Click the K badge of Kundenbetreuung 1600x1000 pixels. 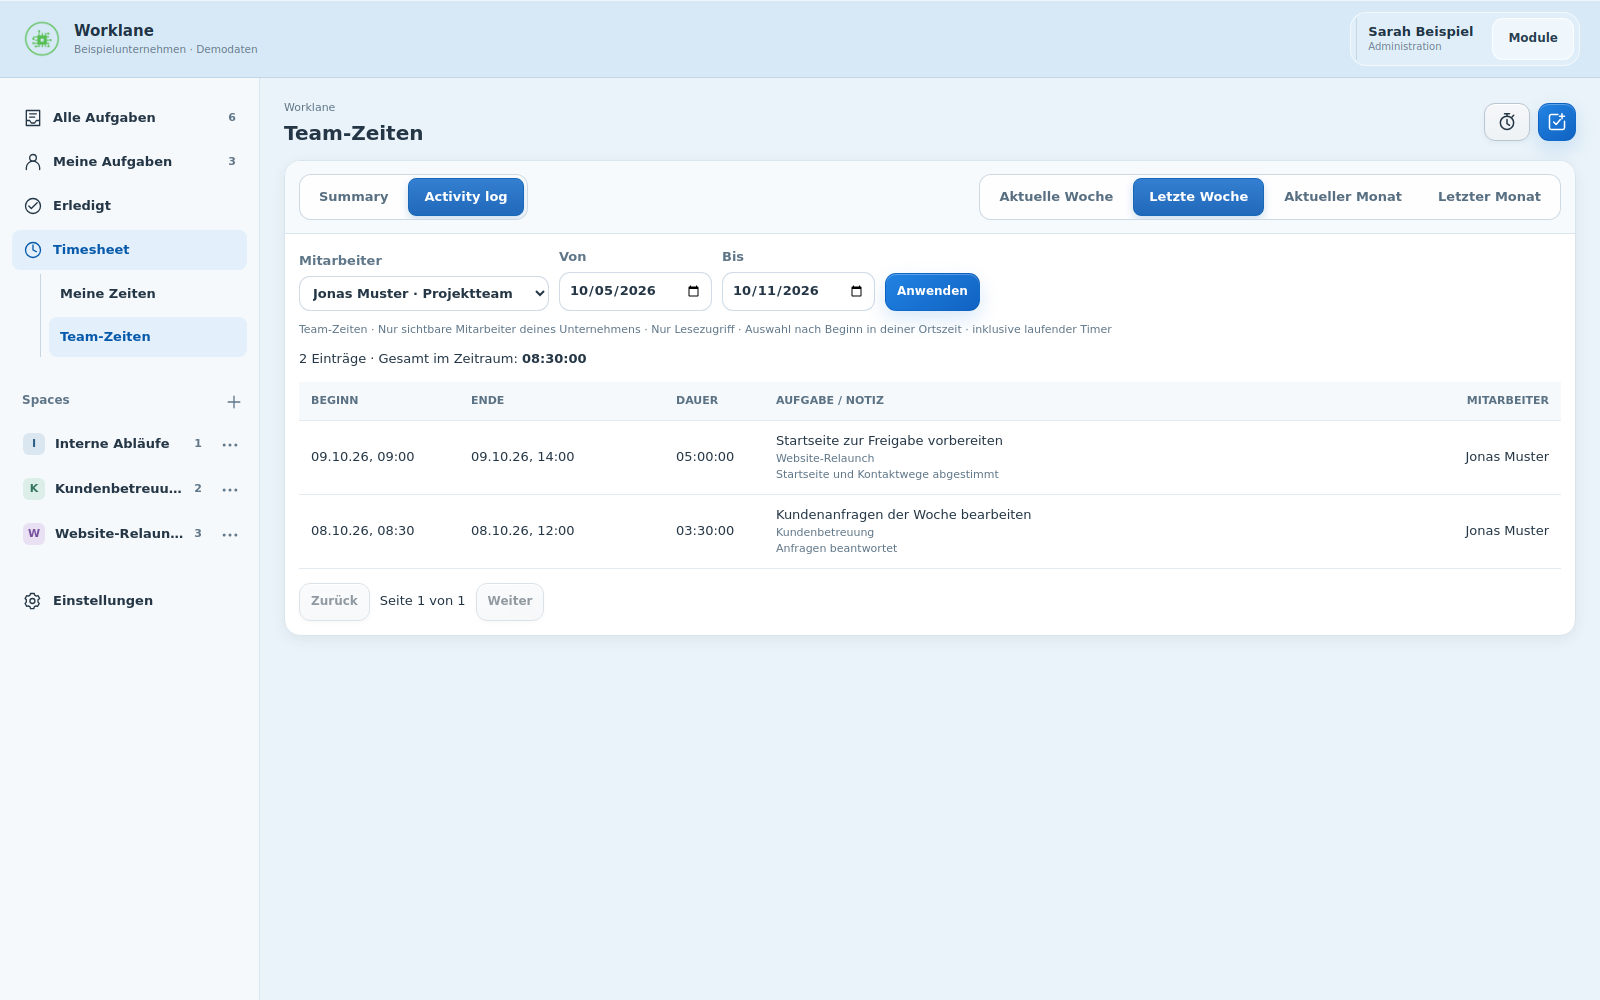click(x=34, y=489)
